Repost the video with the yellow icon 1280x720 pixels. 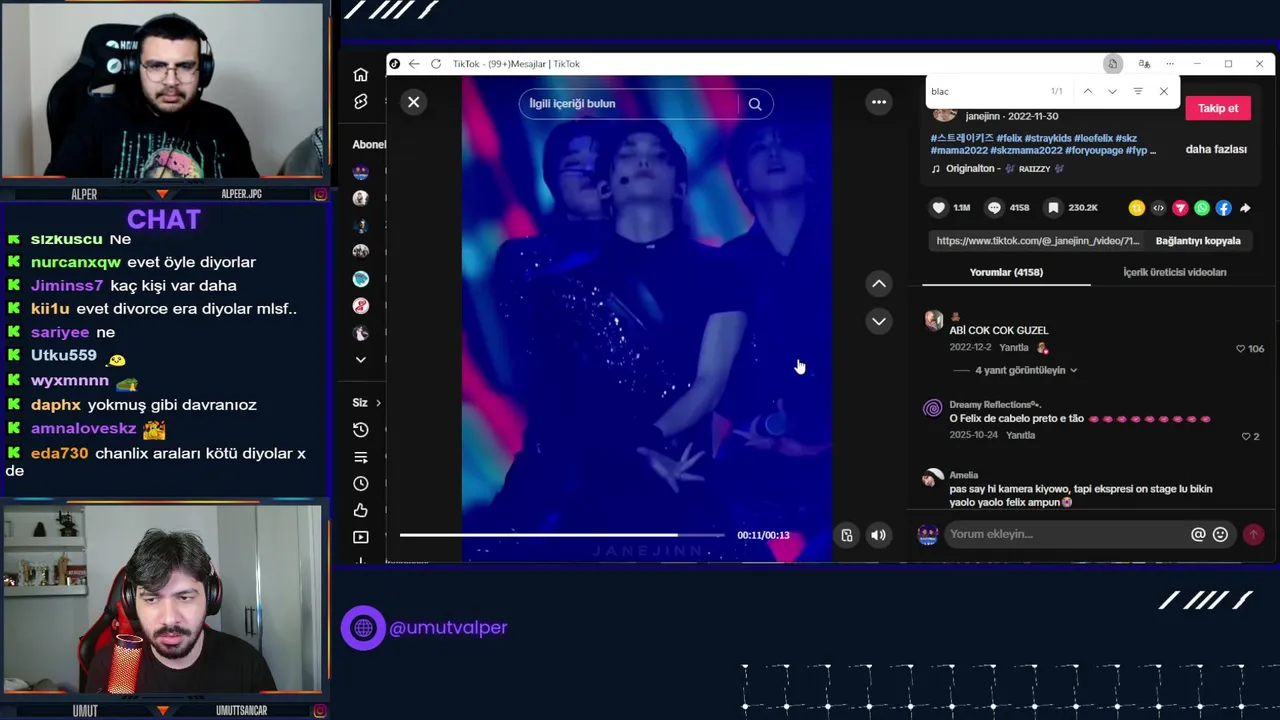[x=1136, y=208]
